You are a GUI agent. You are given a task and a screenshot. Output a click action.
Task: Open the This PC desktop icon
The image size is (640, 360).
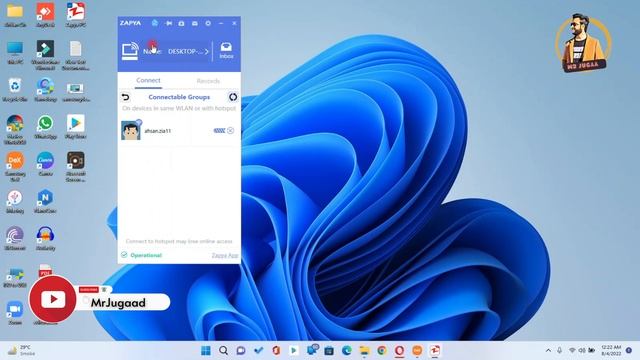click(15, 53)
